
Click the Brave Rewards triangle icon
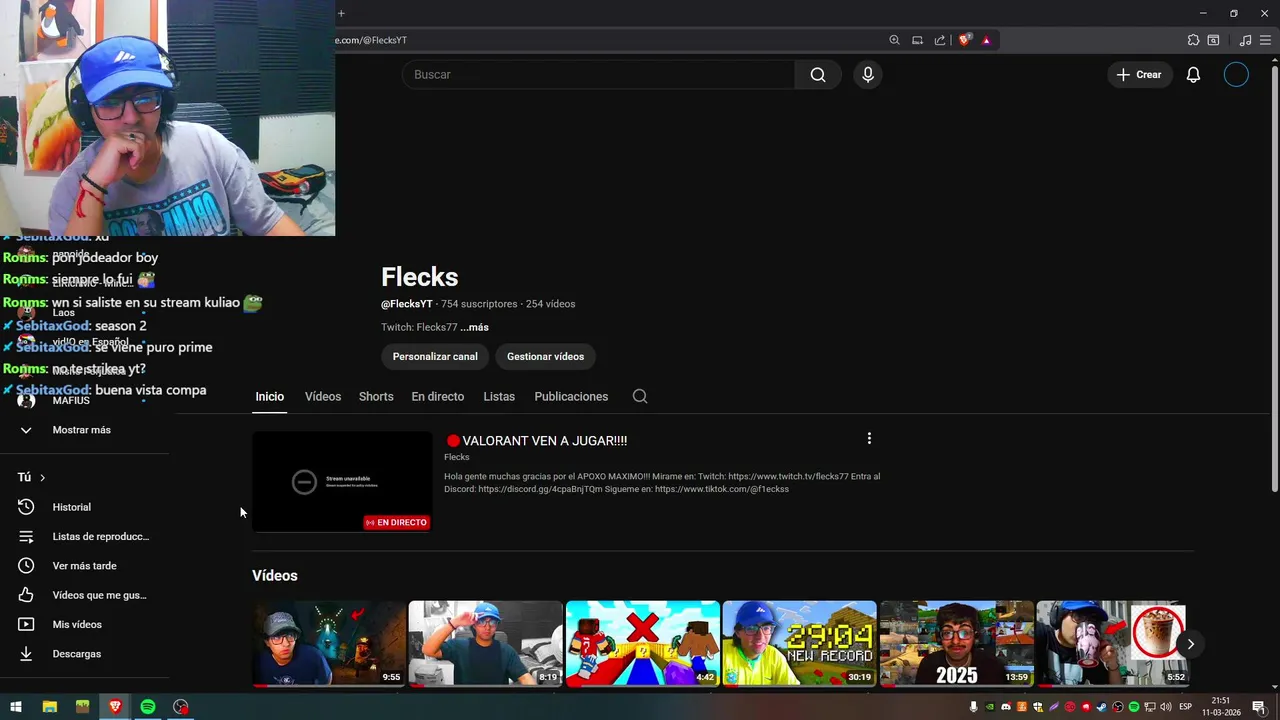coord(986,40)
